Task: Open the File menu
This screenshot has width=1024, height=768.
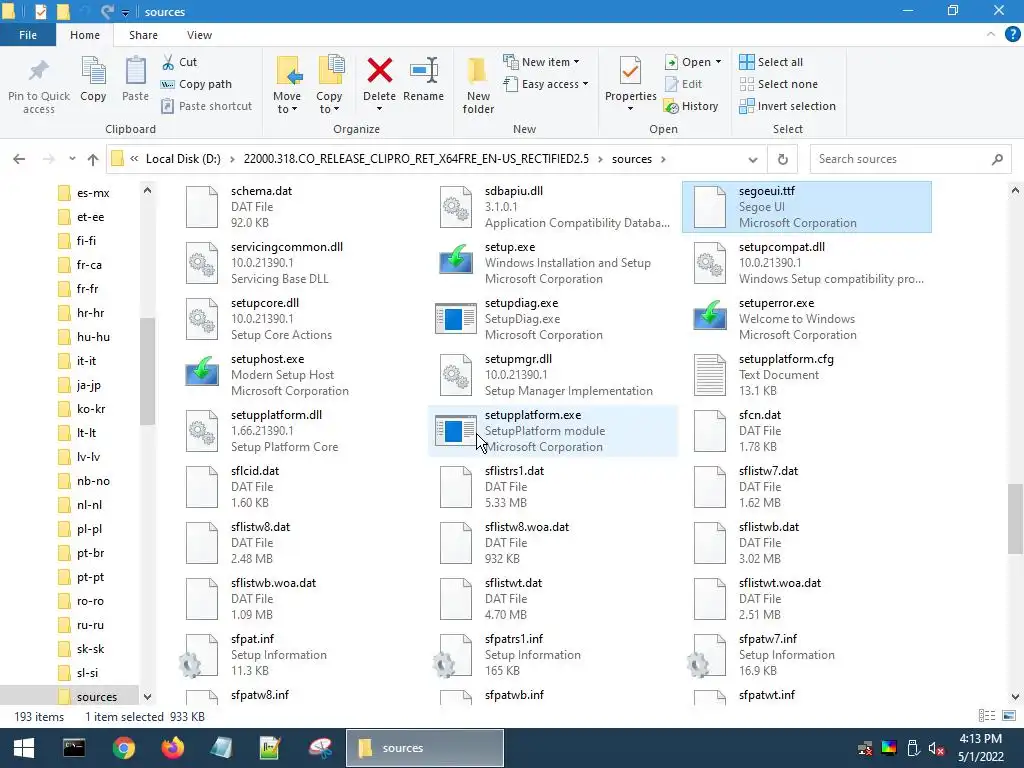Action: [28, 35]
